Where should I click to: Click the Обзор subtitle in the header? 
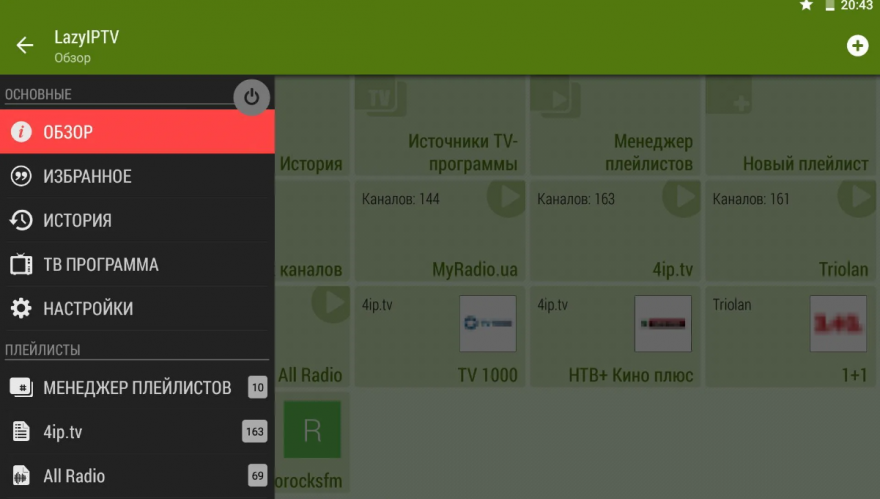click(72, 58)
